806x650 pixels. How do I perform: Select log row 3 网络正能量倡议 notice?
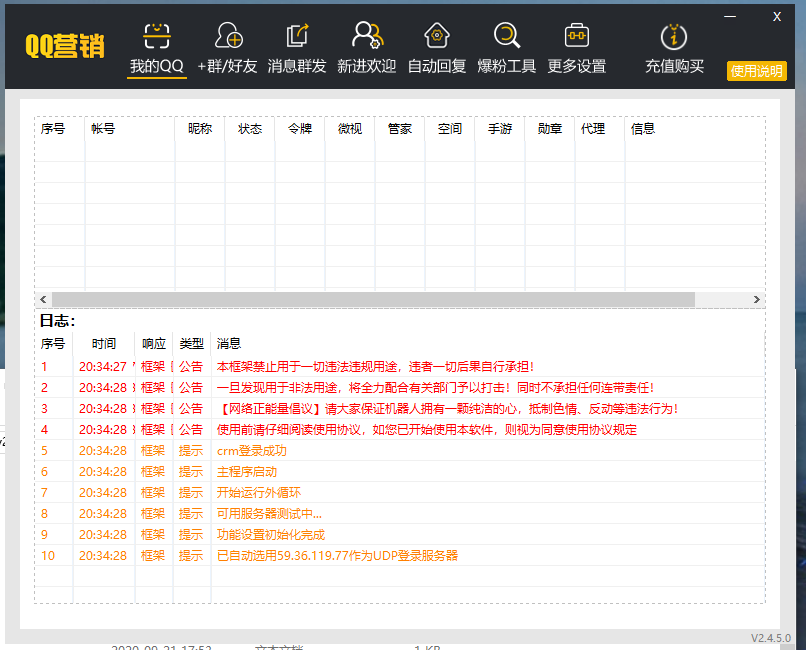click(x=400, y=408)
